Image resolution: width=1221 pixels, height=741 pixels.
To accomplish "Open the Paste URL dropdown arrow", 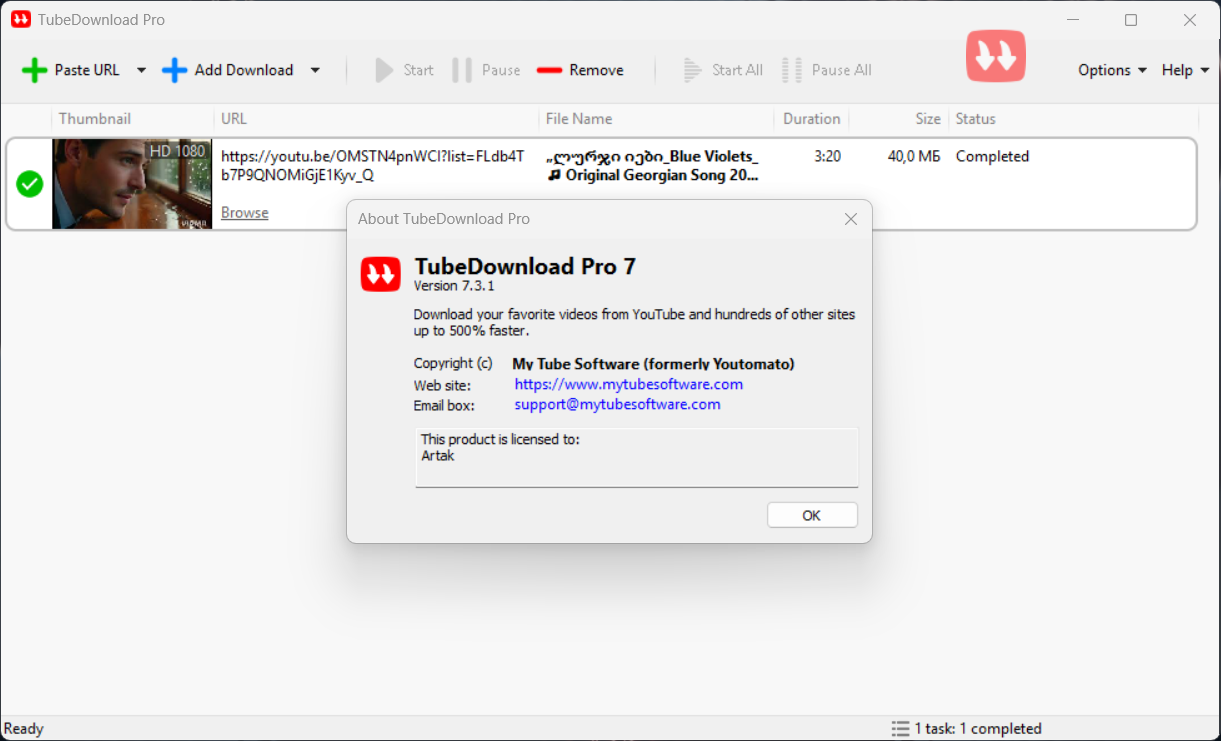I will pos(141,70).
